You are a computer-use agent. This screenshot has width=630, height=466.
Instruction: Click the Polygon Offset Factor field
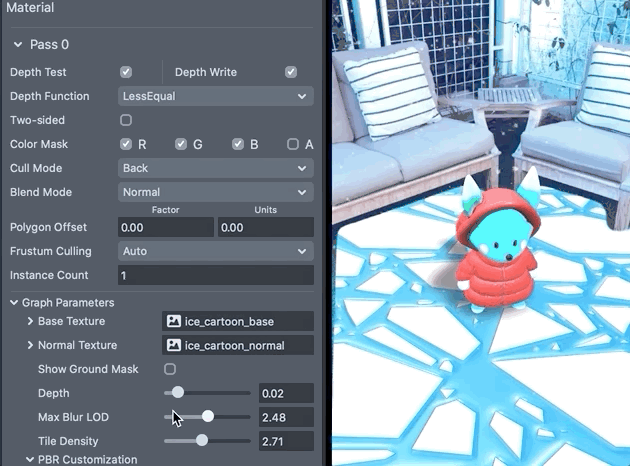point(165,228)
